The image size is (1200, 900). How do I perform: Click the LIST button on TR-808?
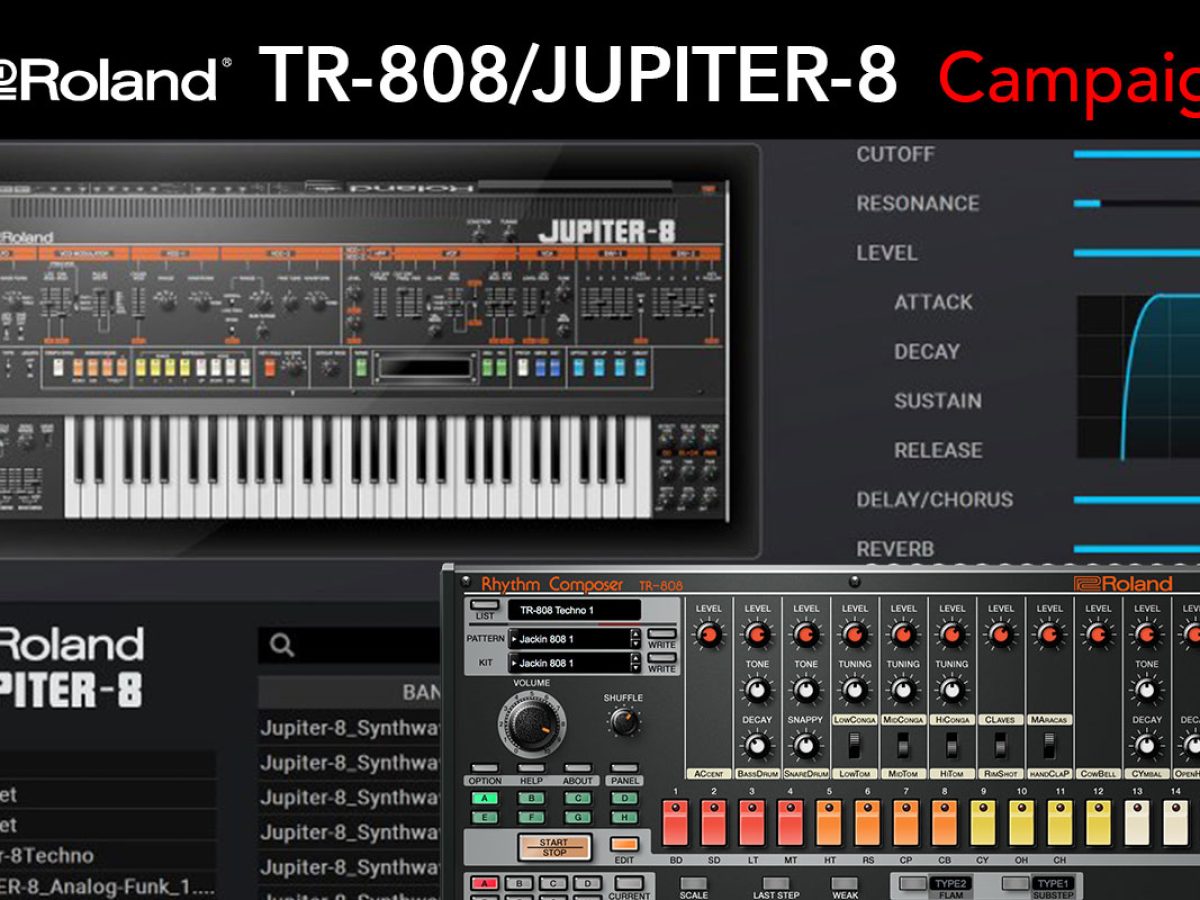coord(485,605)
